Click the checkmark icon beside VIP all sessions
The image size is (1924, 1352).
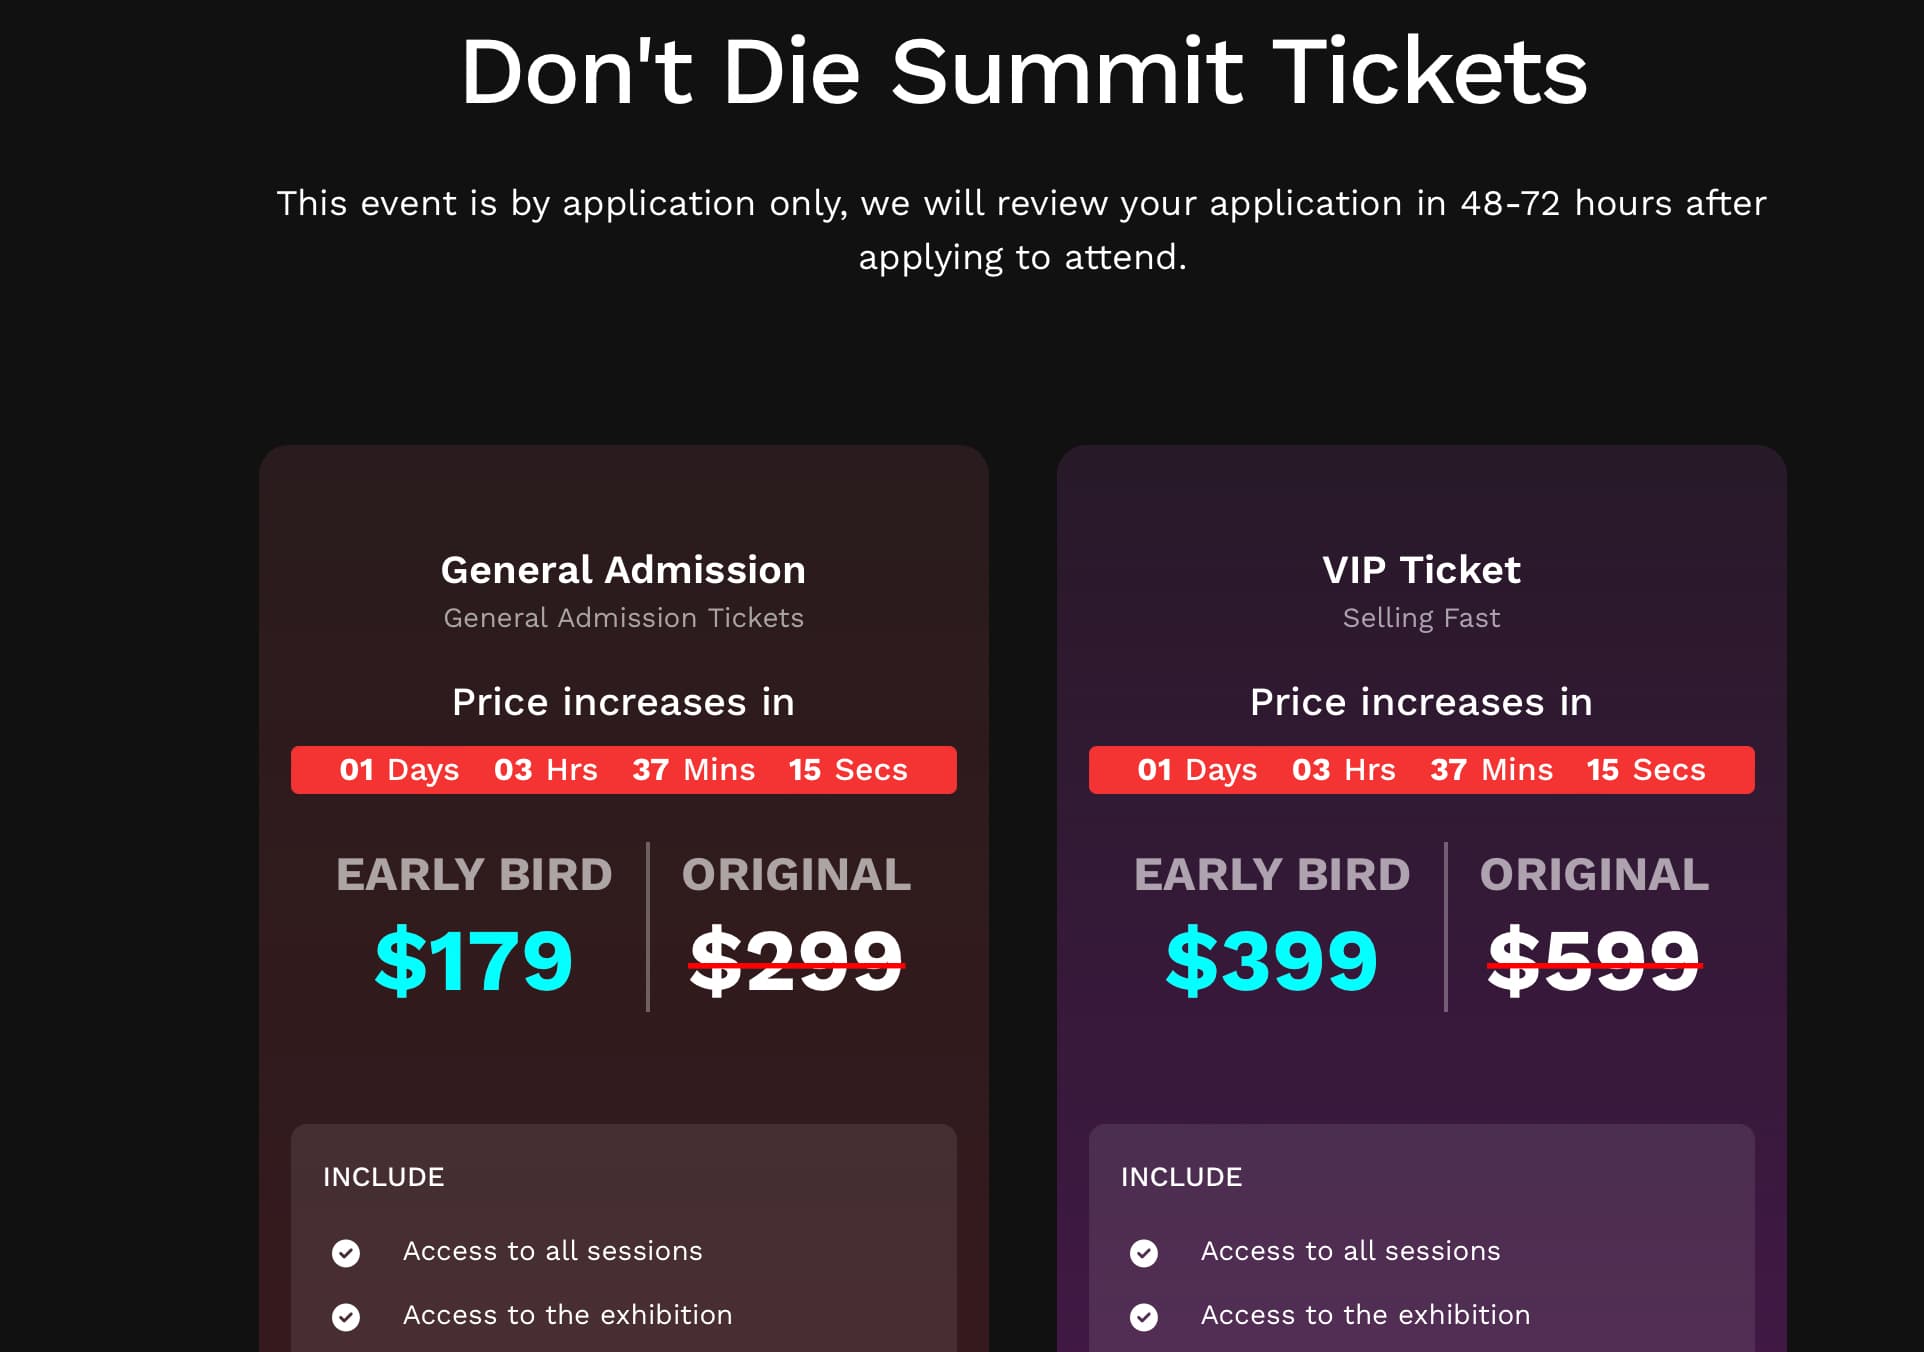[1144, 1253]
